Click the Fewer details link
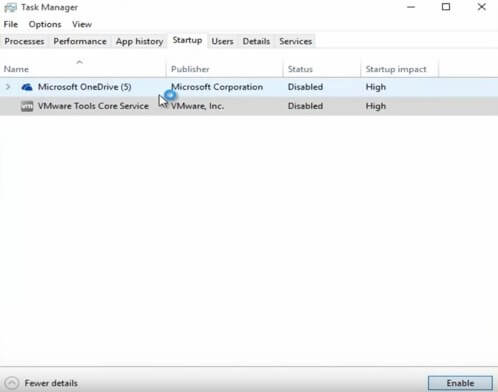The image size is (498, 392). coord(51,383)
